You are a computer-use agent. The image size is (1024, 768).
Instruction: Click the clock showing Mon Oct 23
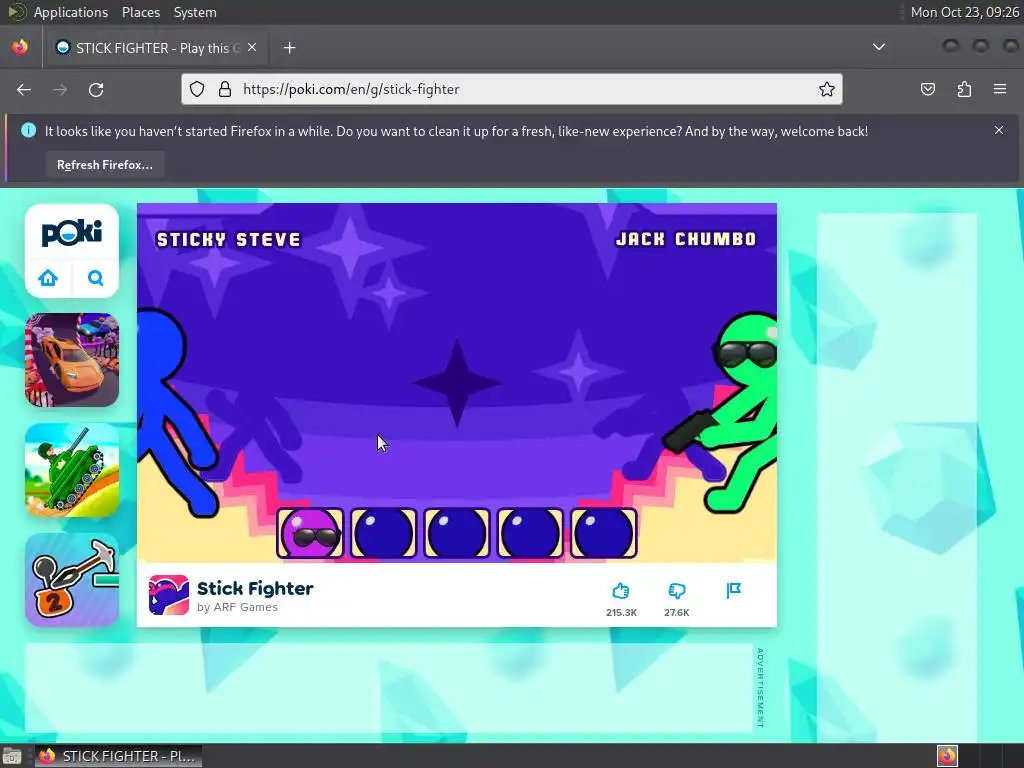[x=965, y=12]
